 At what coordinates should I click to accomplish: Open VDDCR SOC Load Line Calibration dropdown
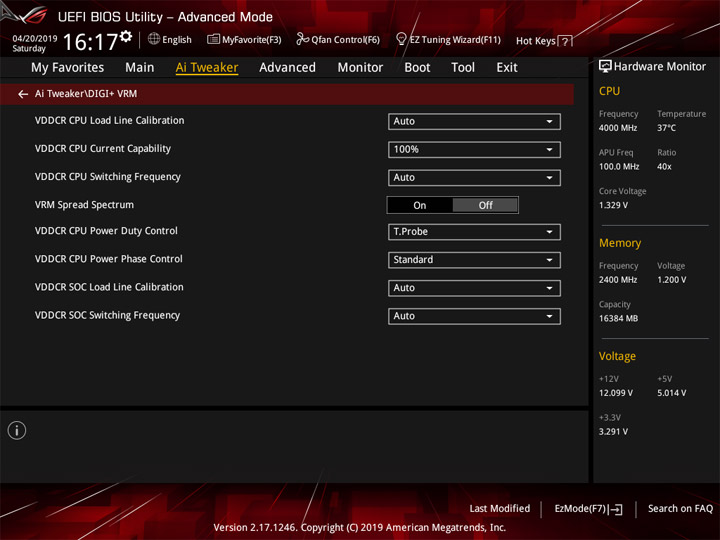coord(474,288)
